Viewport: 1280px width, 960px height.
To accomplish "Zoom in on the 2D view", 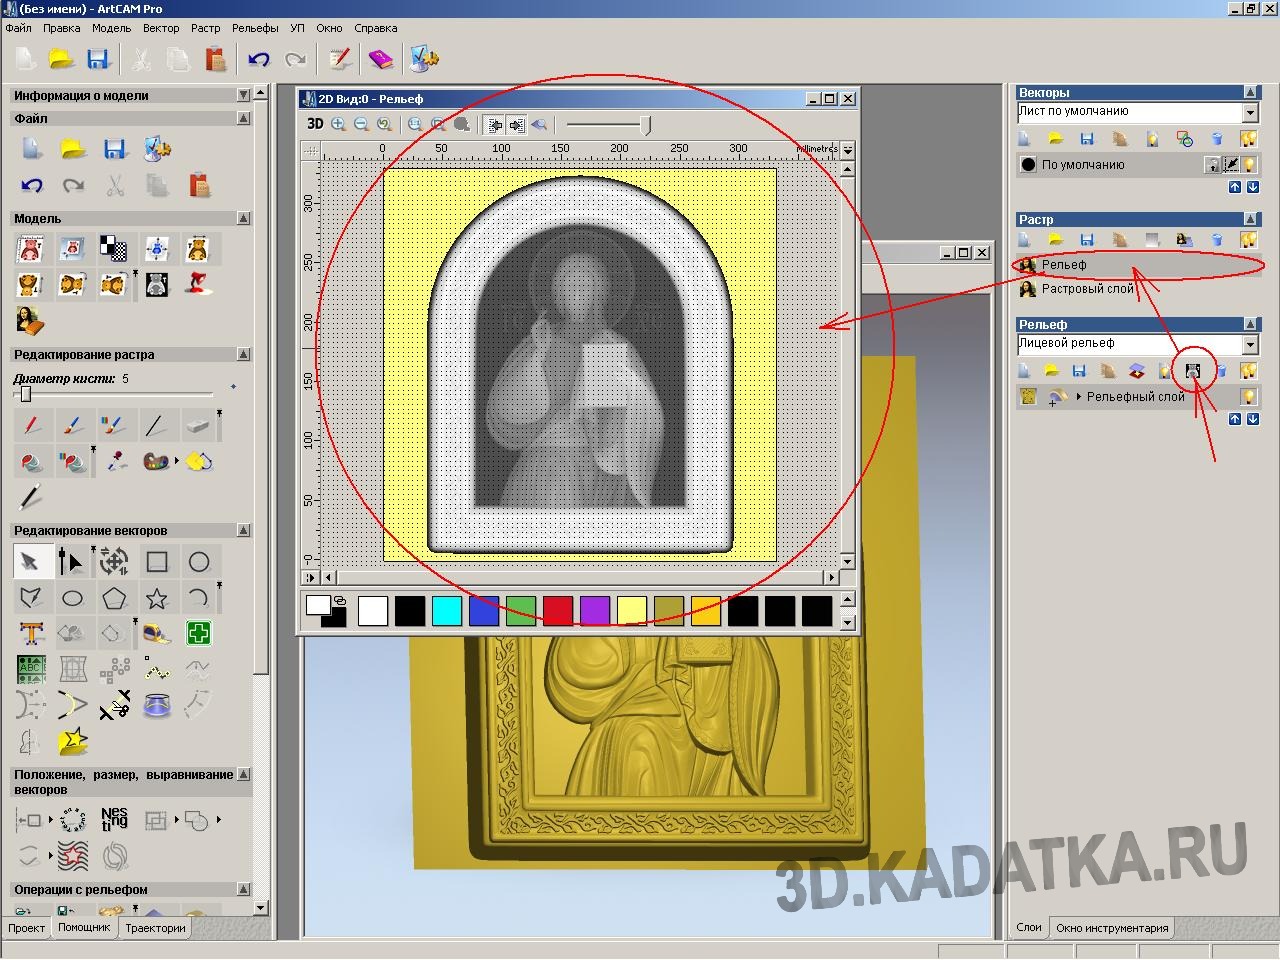I will (x=338, y=124).
